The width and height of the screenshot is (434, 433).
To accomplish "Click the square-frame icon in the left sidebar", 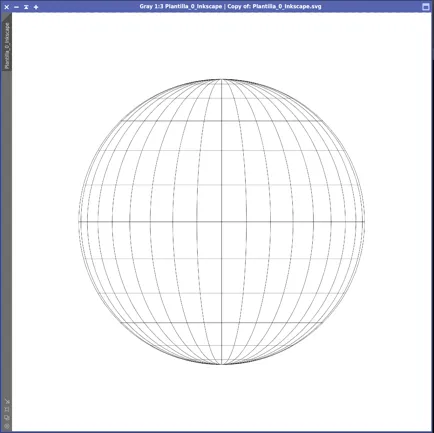I will 7,409.
